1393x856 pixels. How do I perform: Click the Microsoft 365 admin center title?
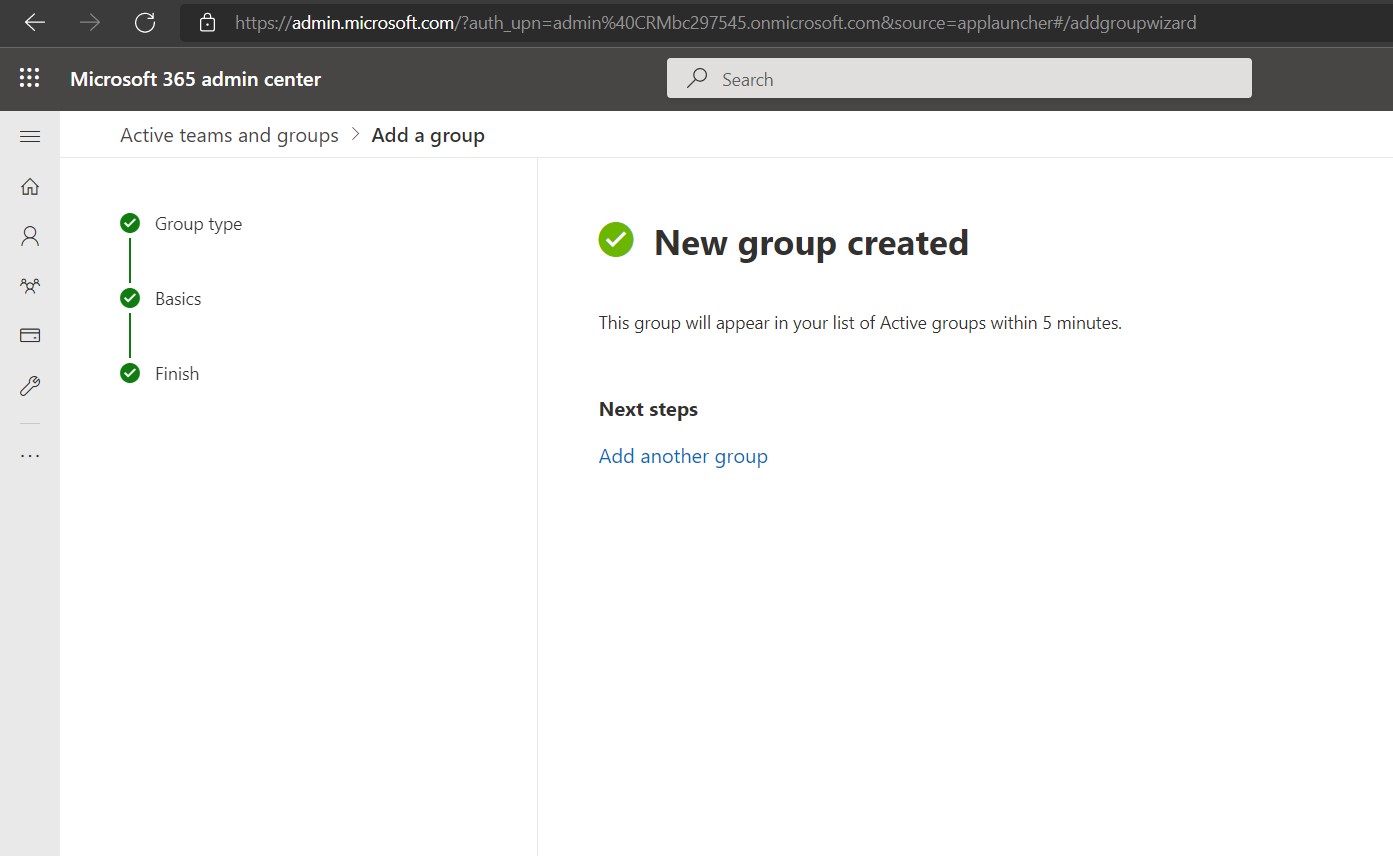click(x=196, y=79)
